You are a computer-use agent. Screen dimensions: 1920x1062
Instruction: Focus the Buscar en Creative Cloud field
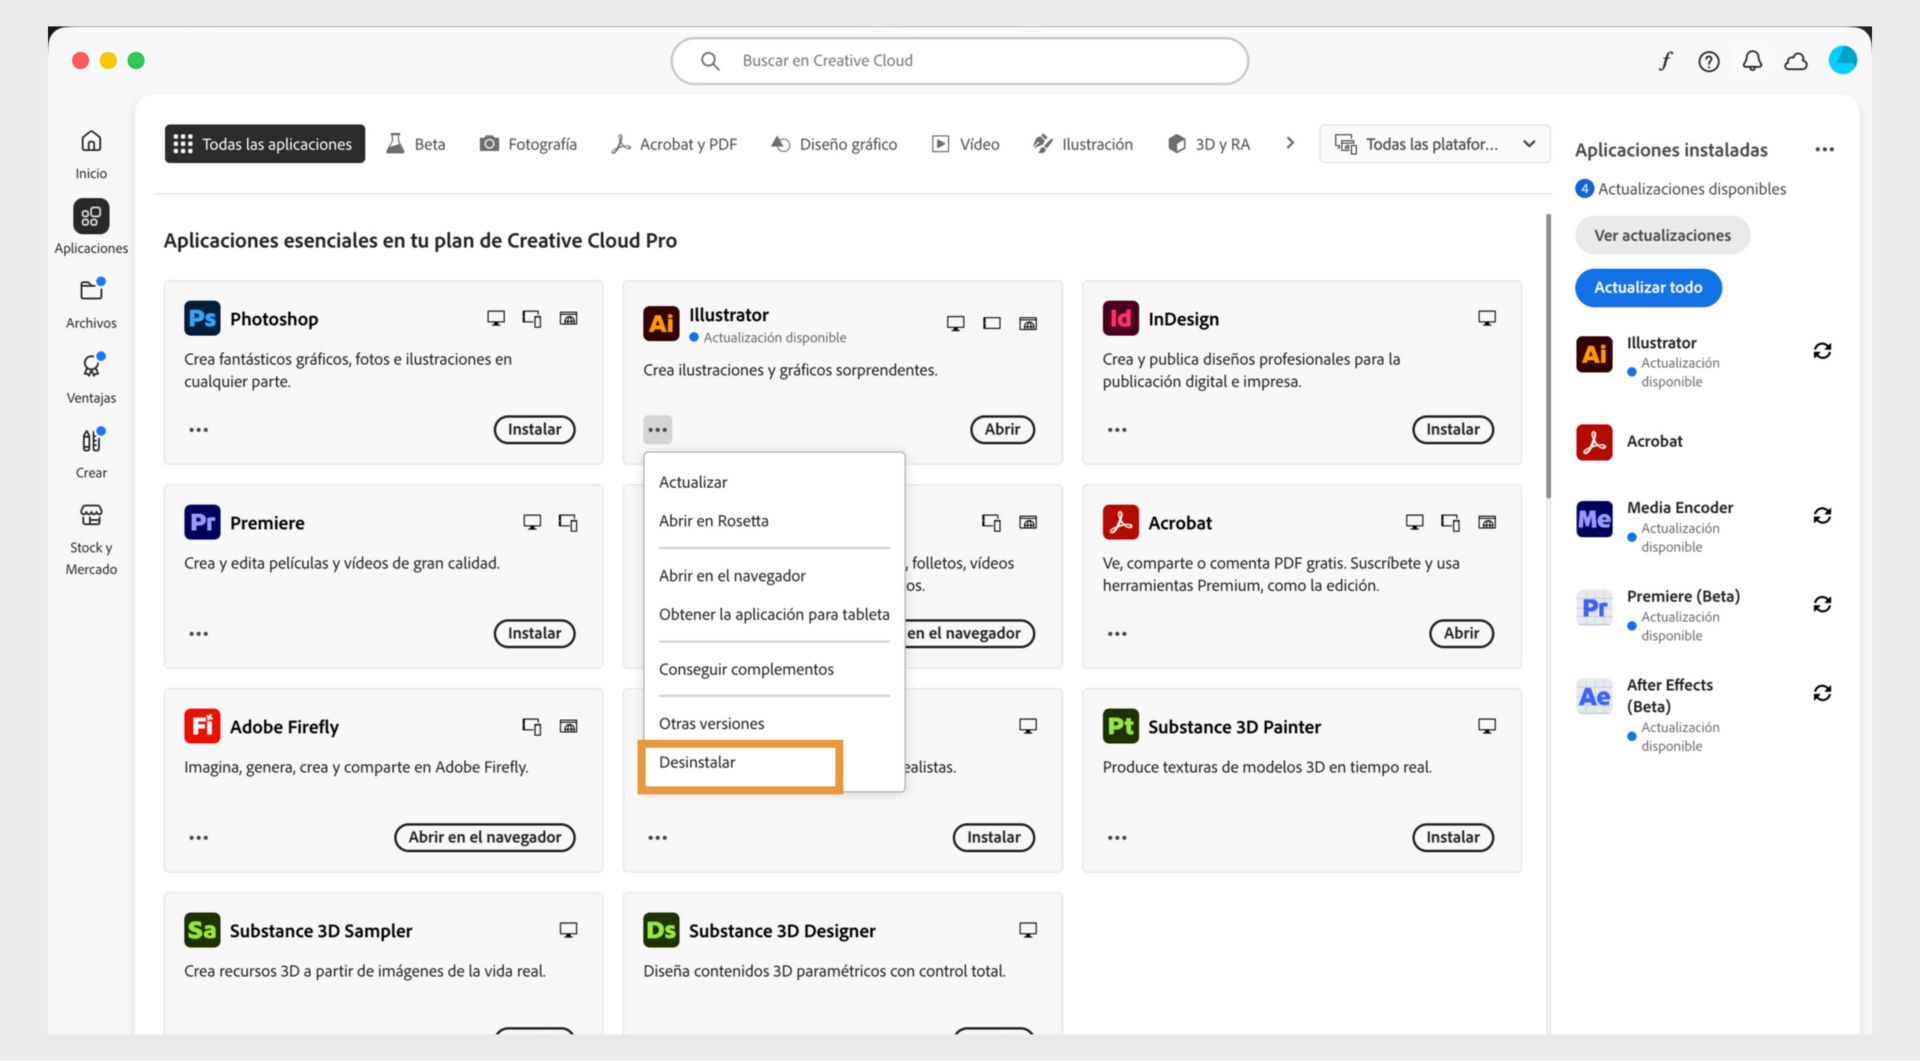[959, 61]
